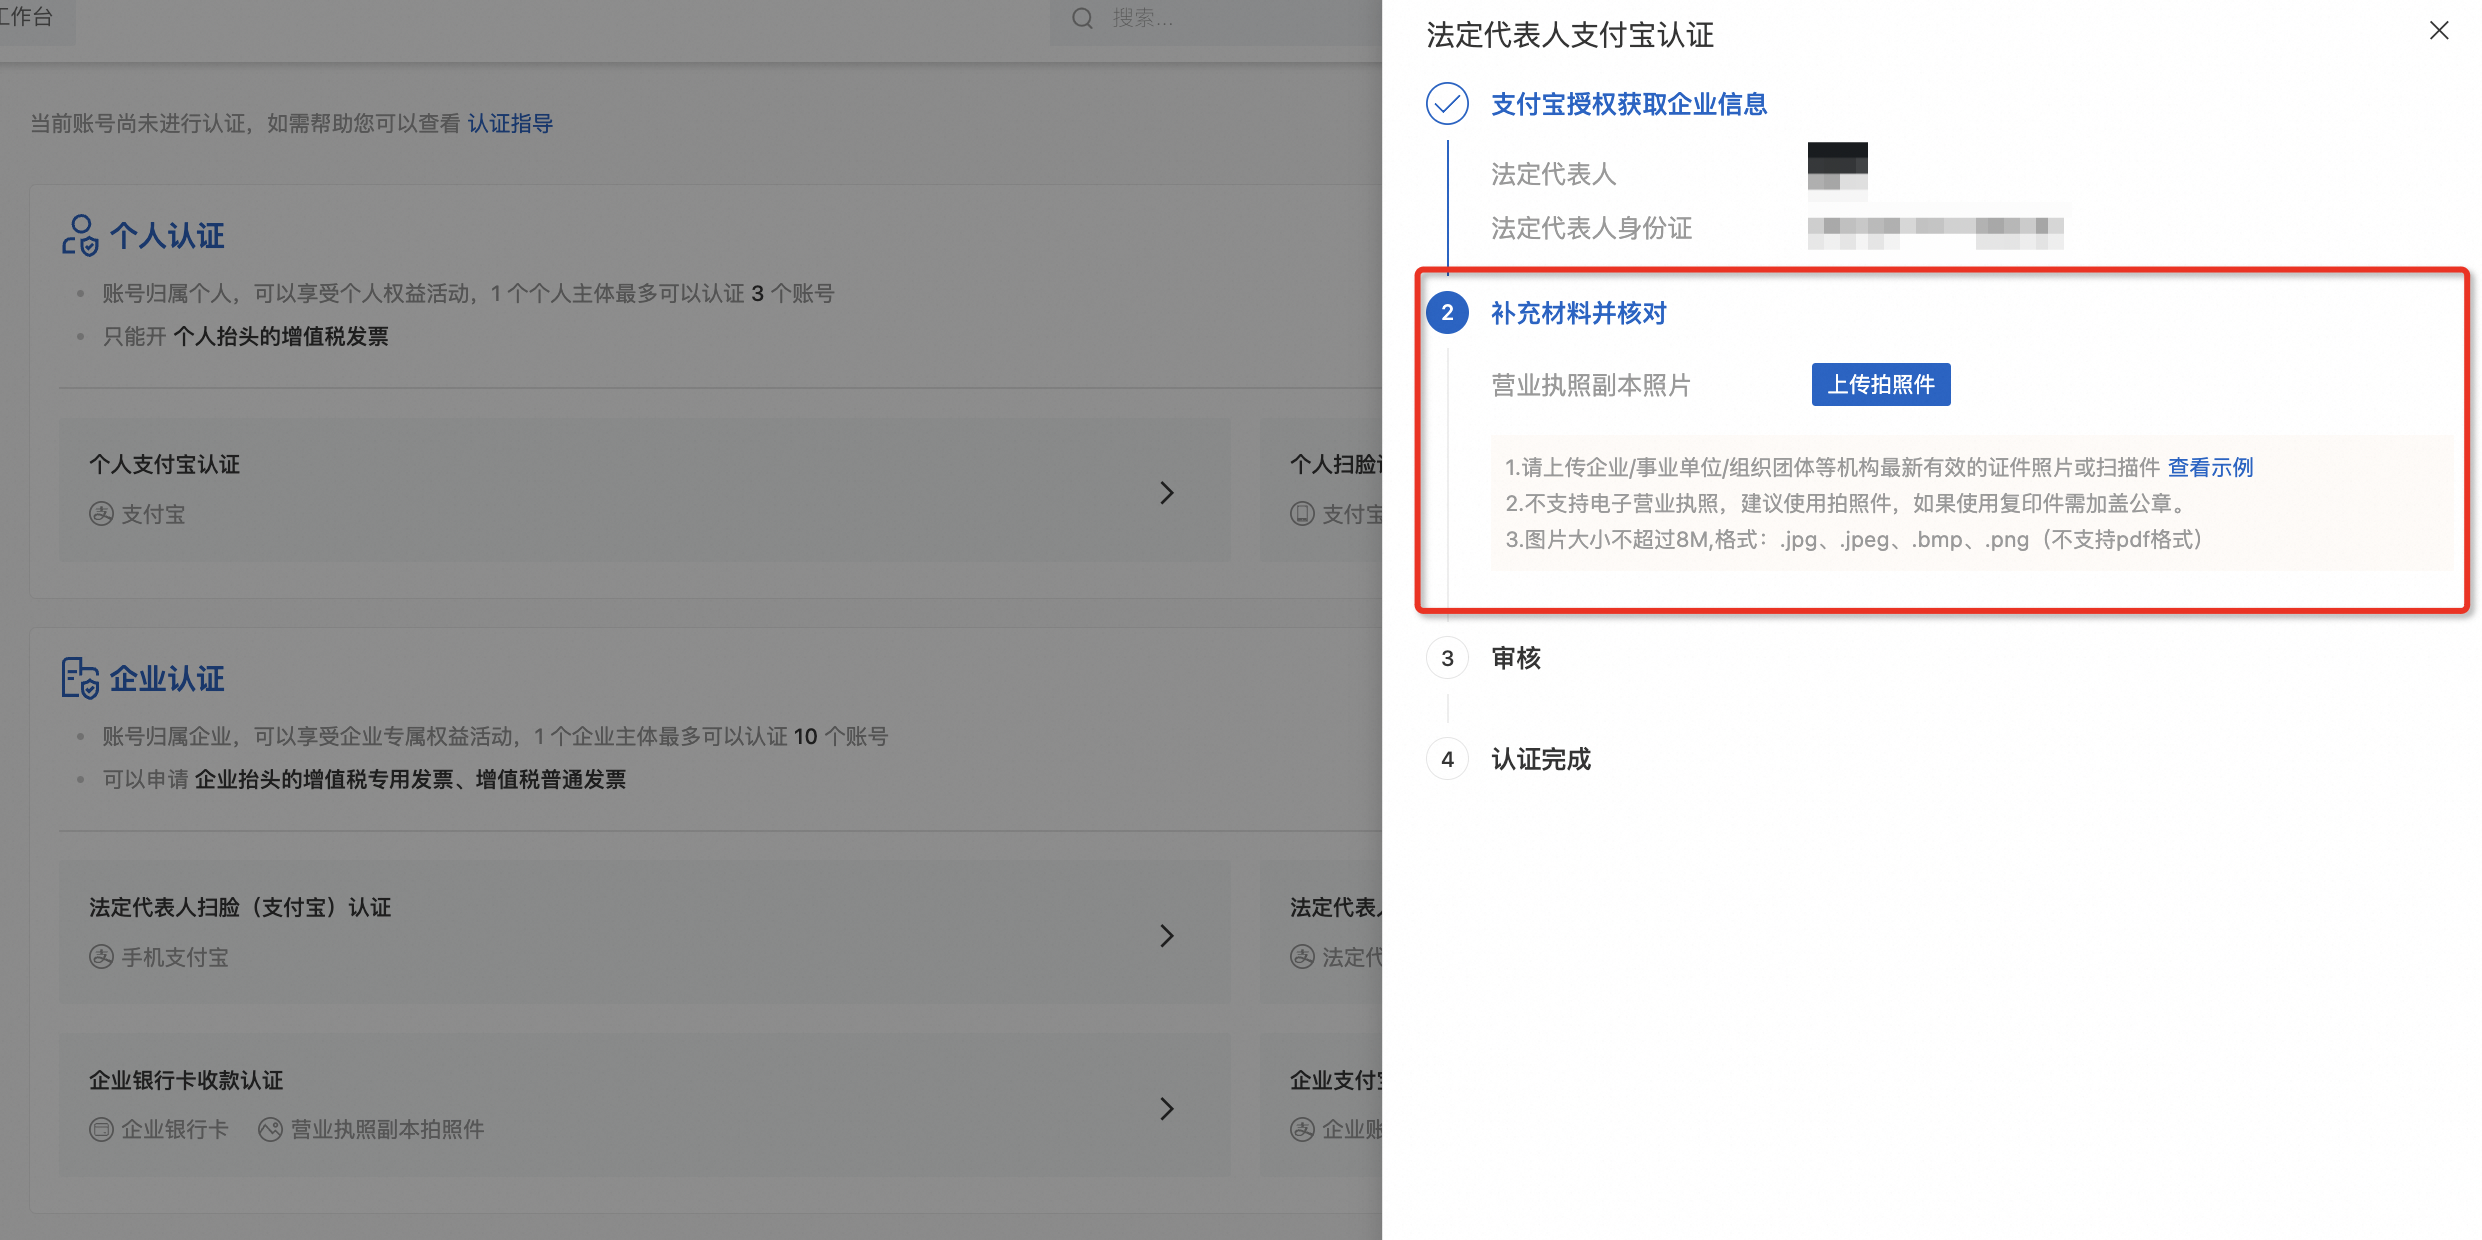Click the icon beside 法定代 in the partly hidden card

pyautogui.click(x=1302, y=957)
